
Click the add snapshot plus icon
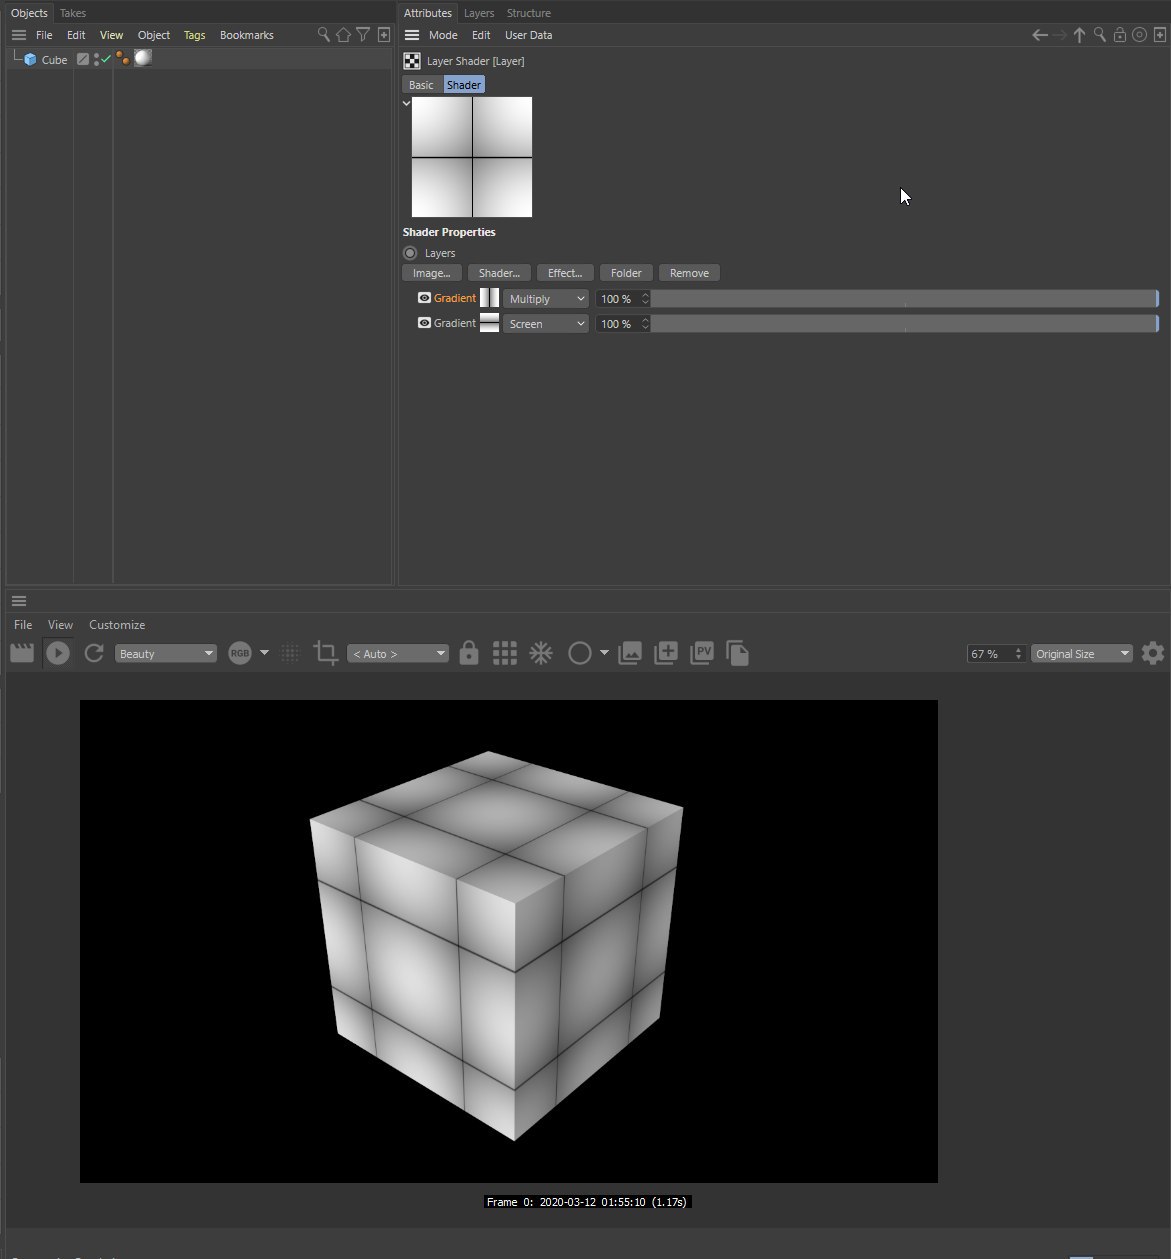pos(666,653)
